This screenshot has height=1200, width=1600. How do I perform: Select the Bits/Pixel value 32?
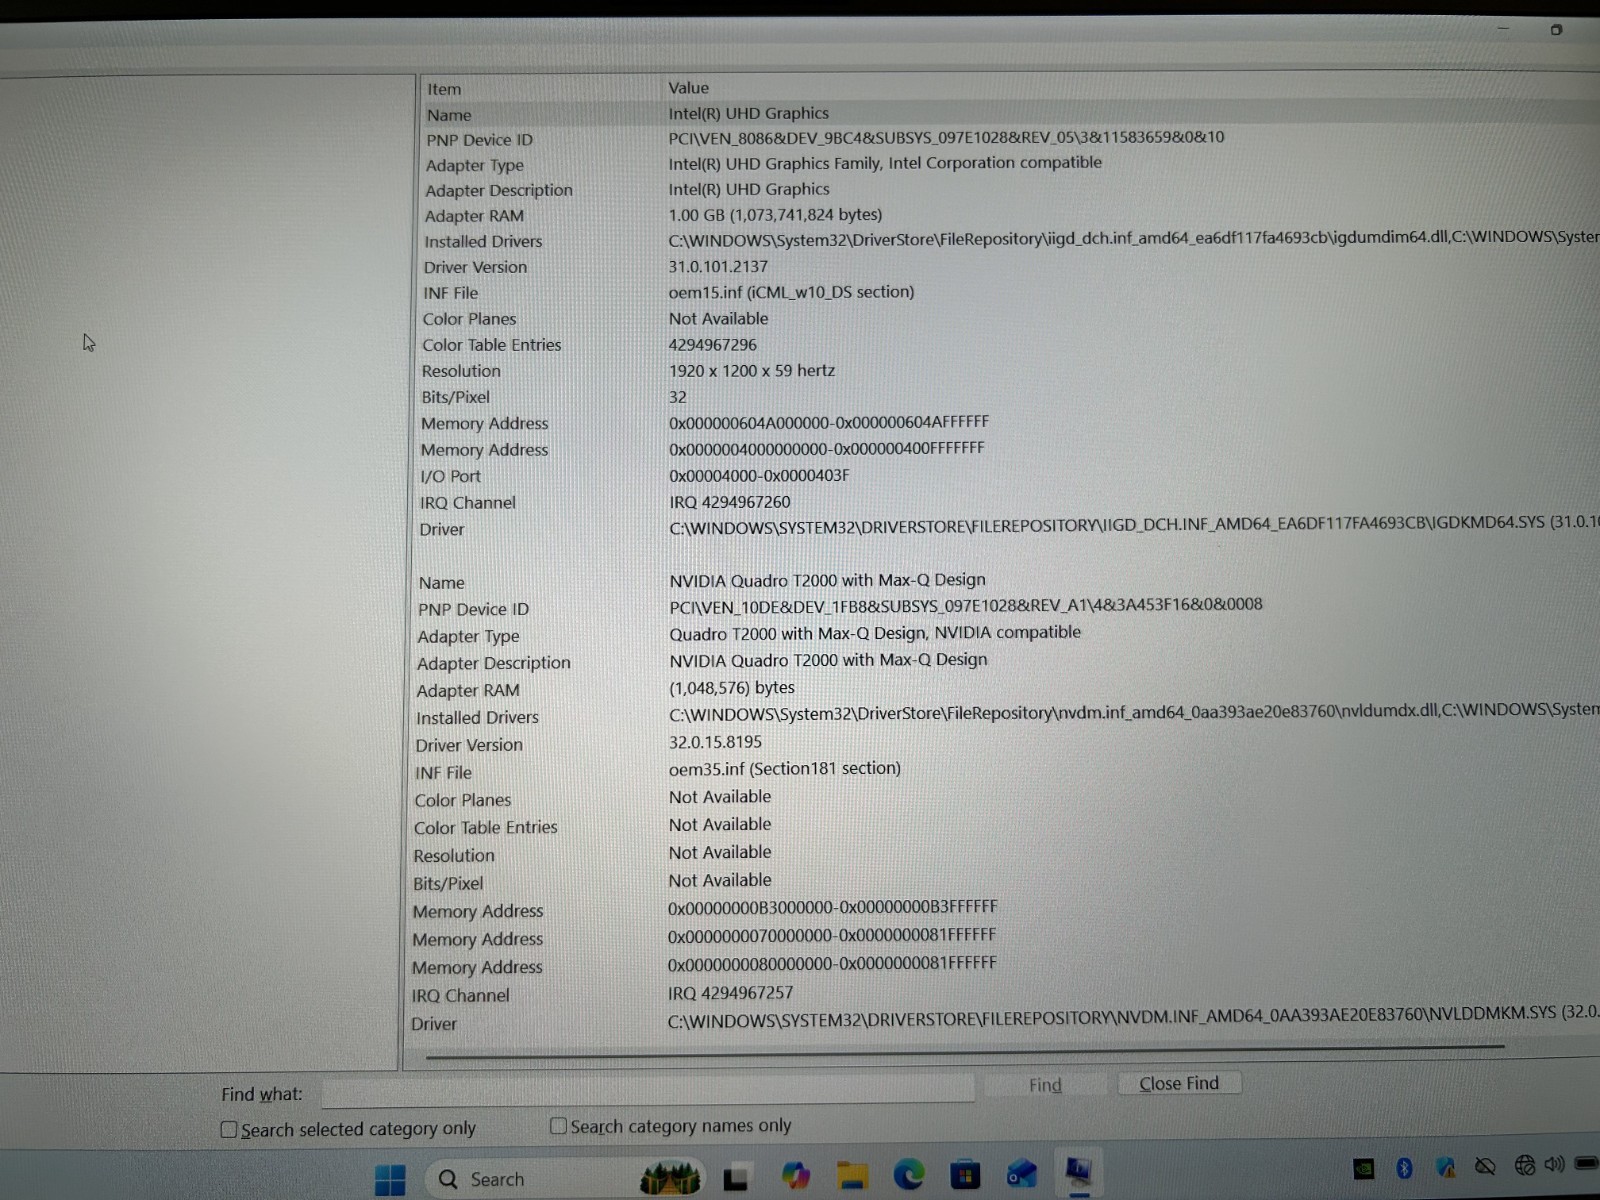tap(677, 396)
